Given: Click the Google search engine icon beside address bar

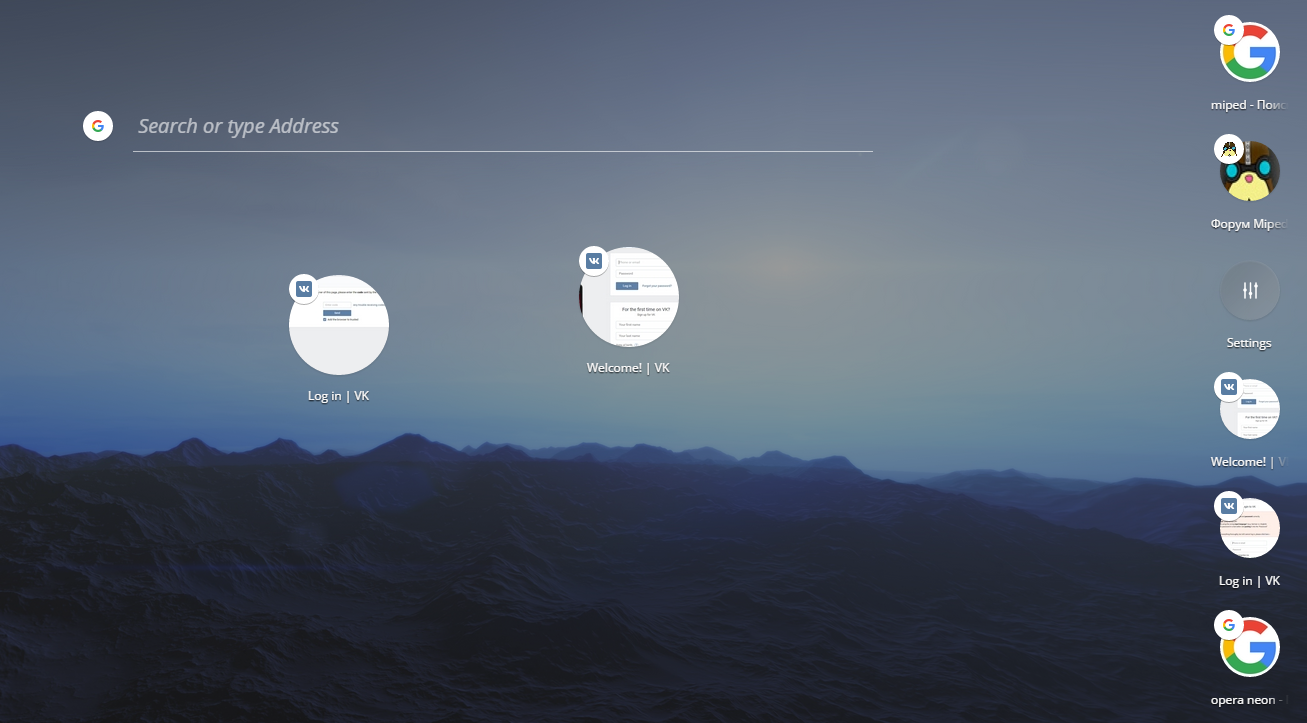Looking at the screenshot, I should pos(97,126).
